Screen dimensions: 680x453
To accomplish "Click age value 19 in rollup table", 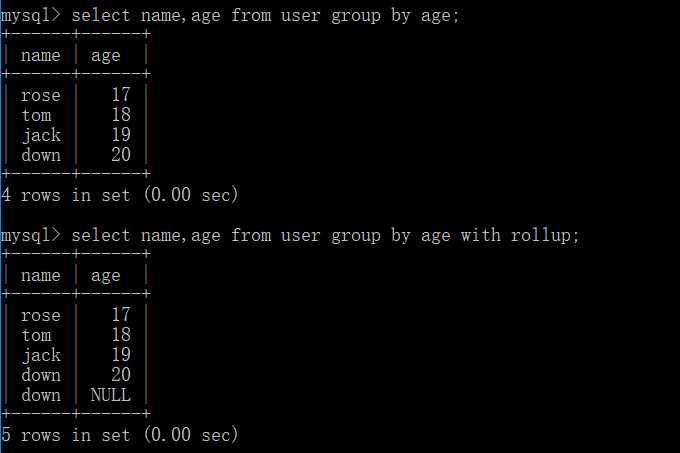I will 121,355.
